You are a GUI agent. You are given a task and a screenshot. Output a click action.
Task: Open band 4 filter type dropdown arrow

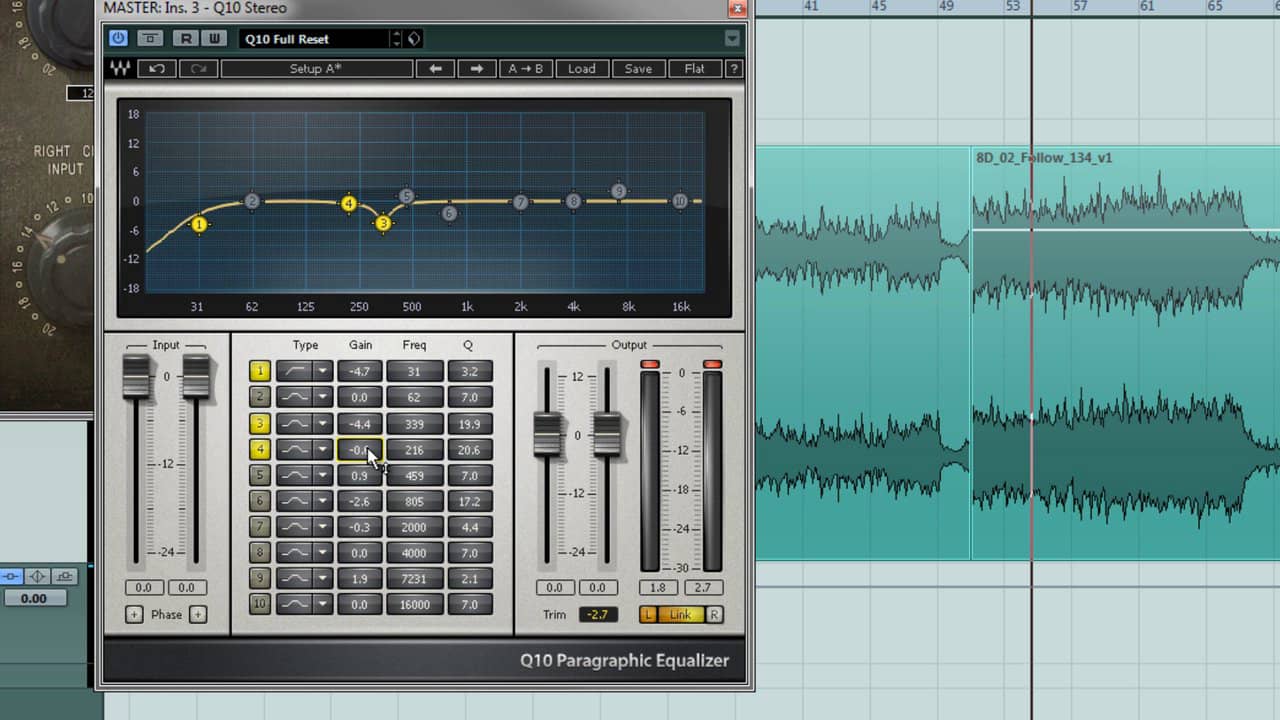point(322,449)
